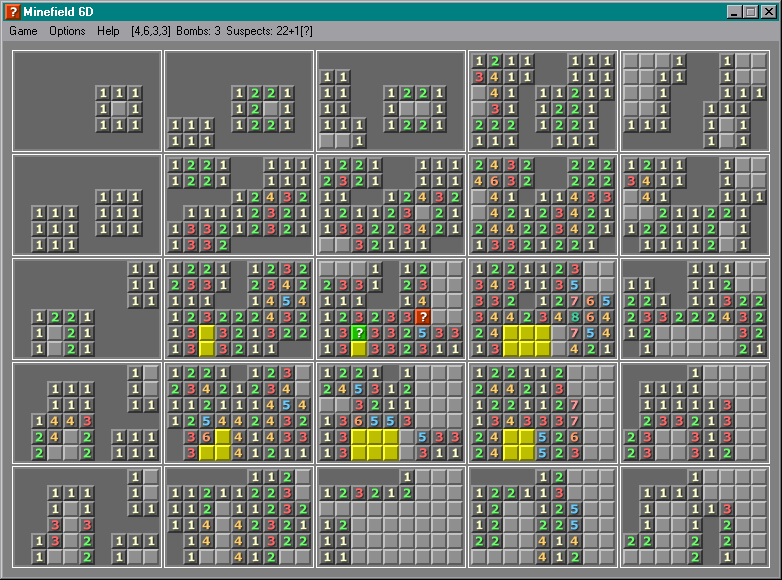Select the upper yellow flag in third-row second board
The image size is (782, 580).
207,333
